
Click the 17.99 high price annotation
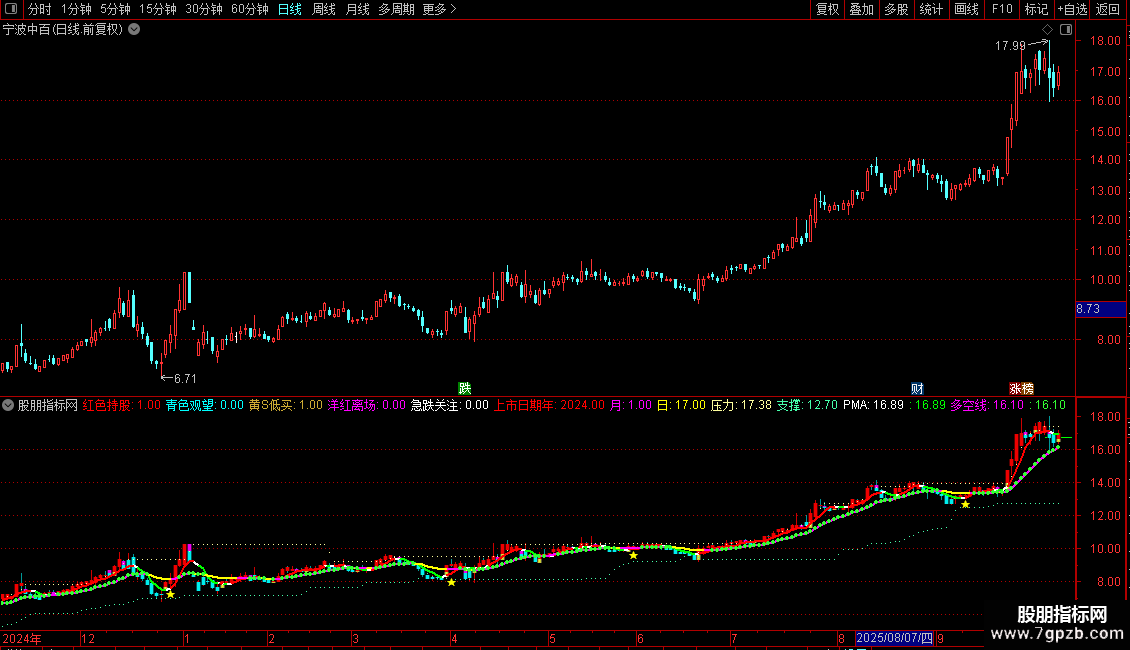(1010, 45)
